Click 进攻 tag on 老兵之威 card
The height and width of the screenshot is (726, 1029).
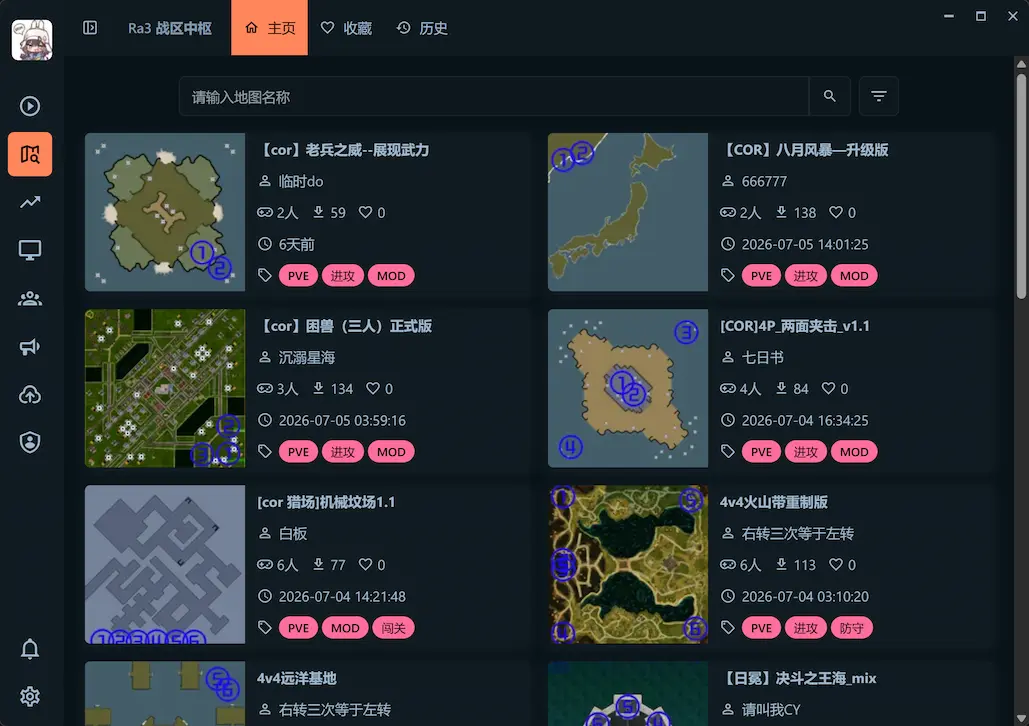[343, 276]
